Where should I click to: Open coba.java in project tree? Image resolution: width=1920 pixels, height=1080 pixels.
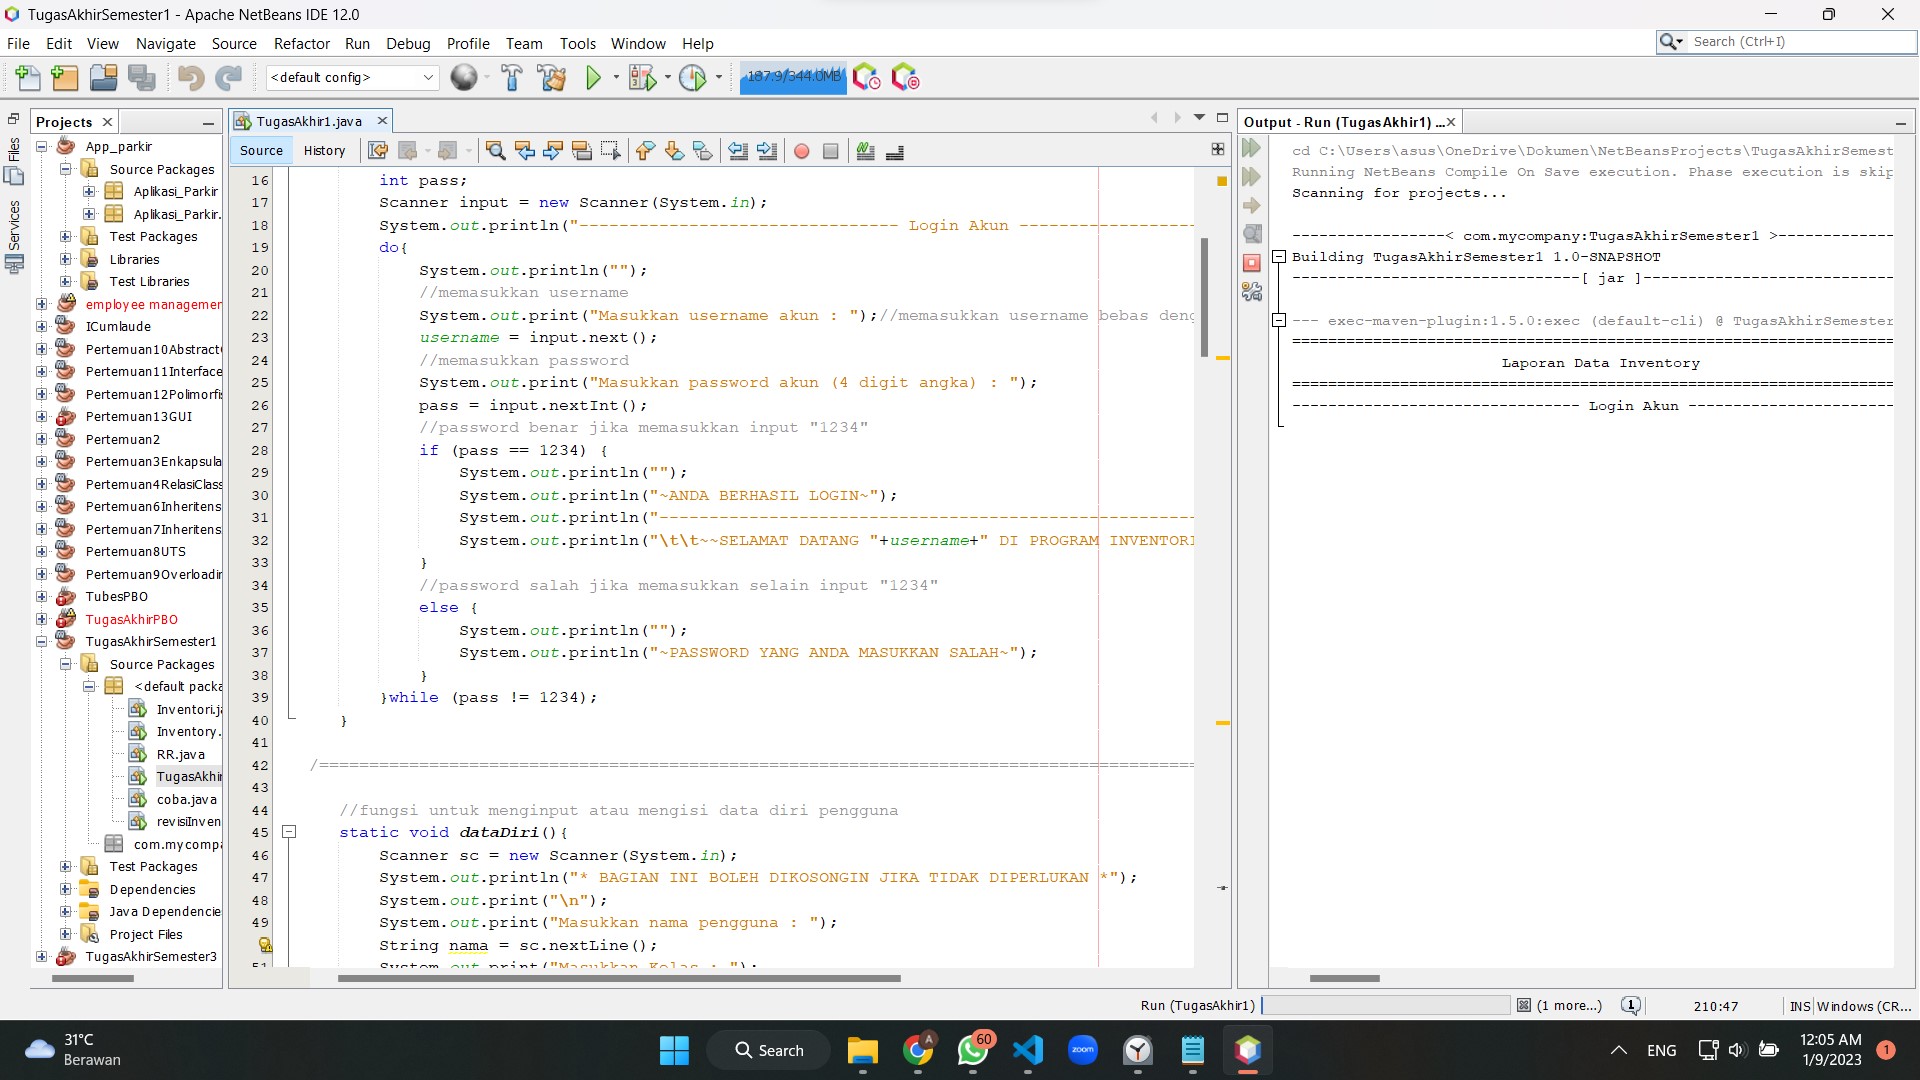[x=186, y=799]
